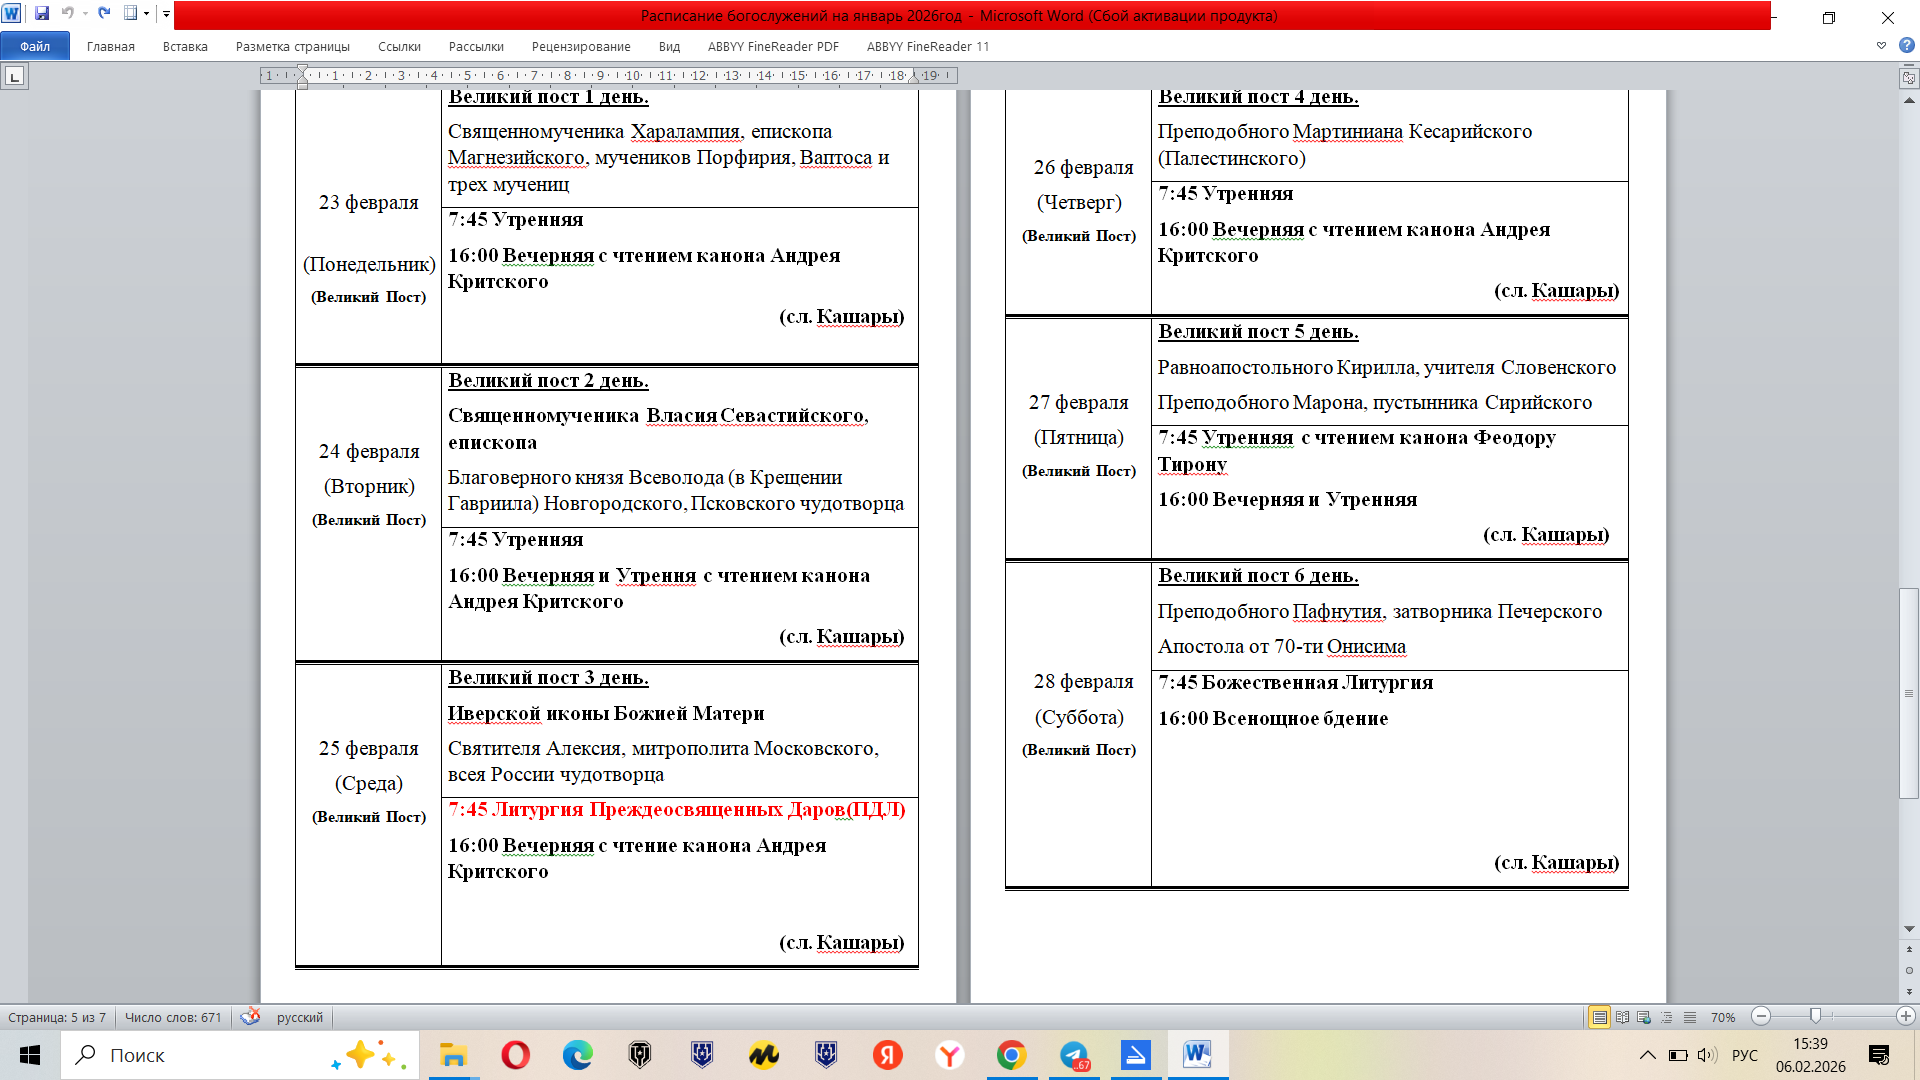
Task: Open Telegram from the Windows taskbar
Action: point(1074,1056)
